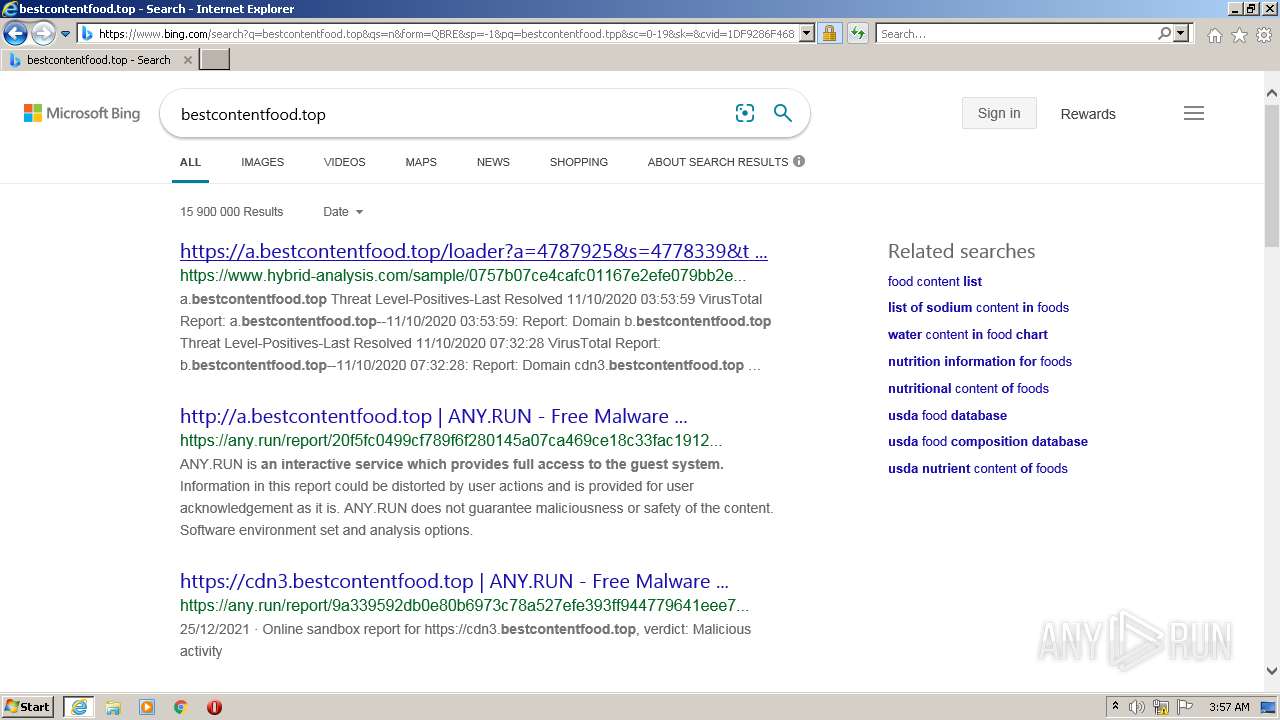Expand the address bar autocomplete dropdown

pos(807,34)
